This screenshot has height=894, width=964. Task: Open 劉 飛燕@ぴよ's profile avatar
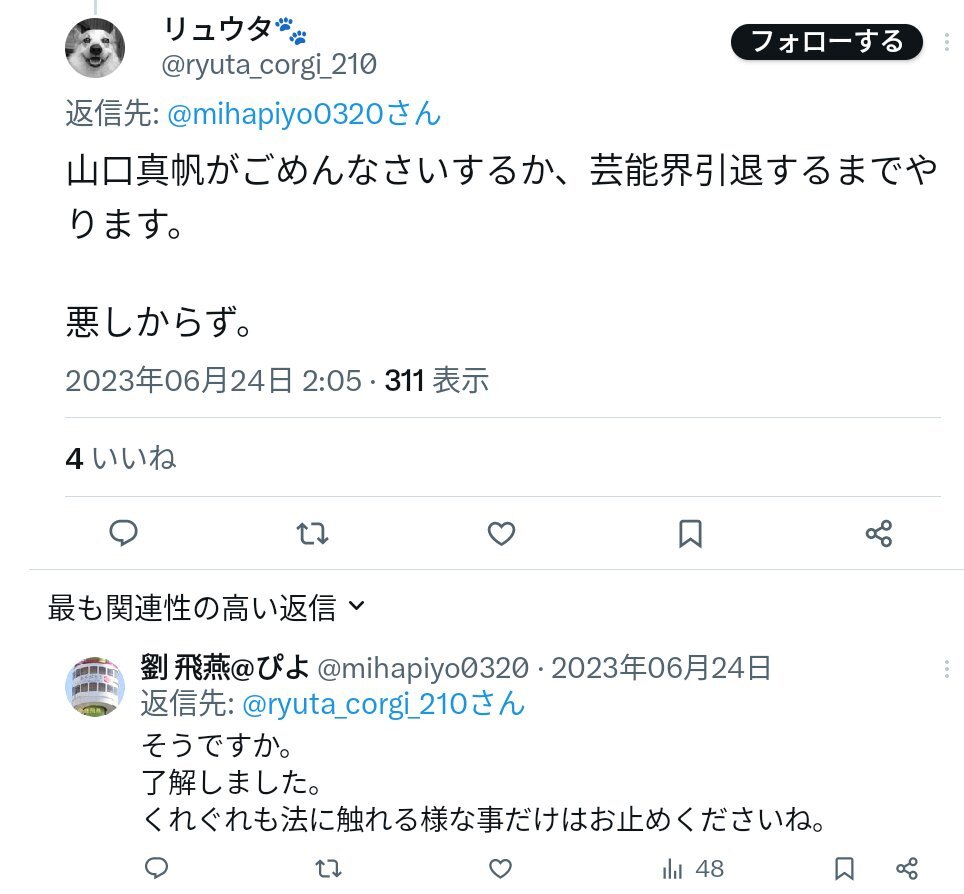coord(95,686)
